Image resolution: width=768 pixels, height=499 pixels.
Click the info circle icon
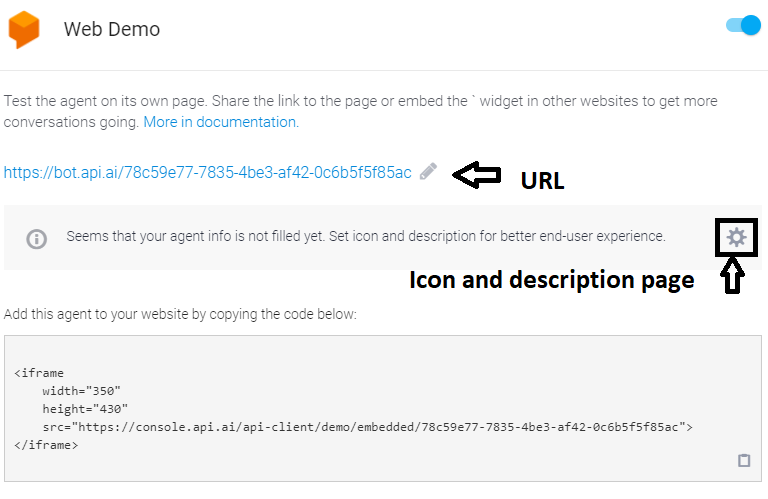pyautogui.click(x=36, y=239)
